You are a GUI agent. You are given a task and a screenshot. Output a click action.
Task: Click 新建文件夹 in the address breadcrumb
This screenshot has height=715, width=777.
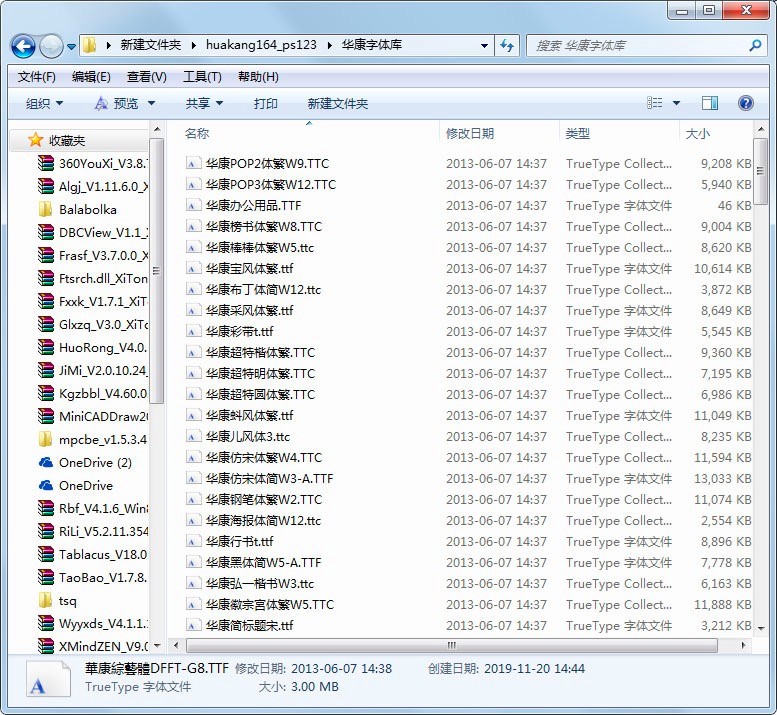click(151, 45)
